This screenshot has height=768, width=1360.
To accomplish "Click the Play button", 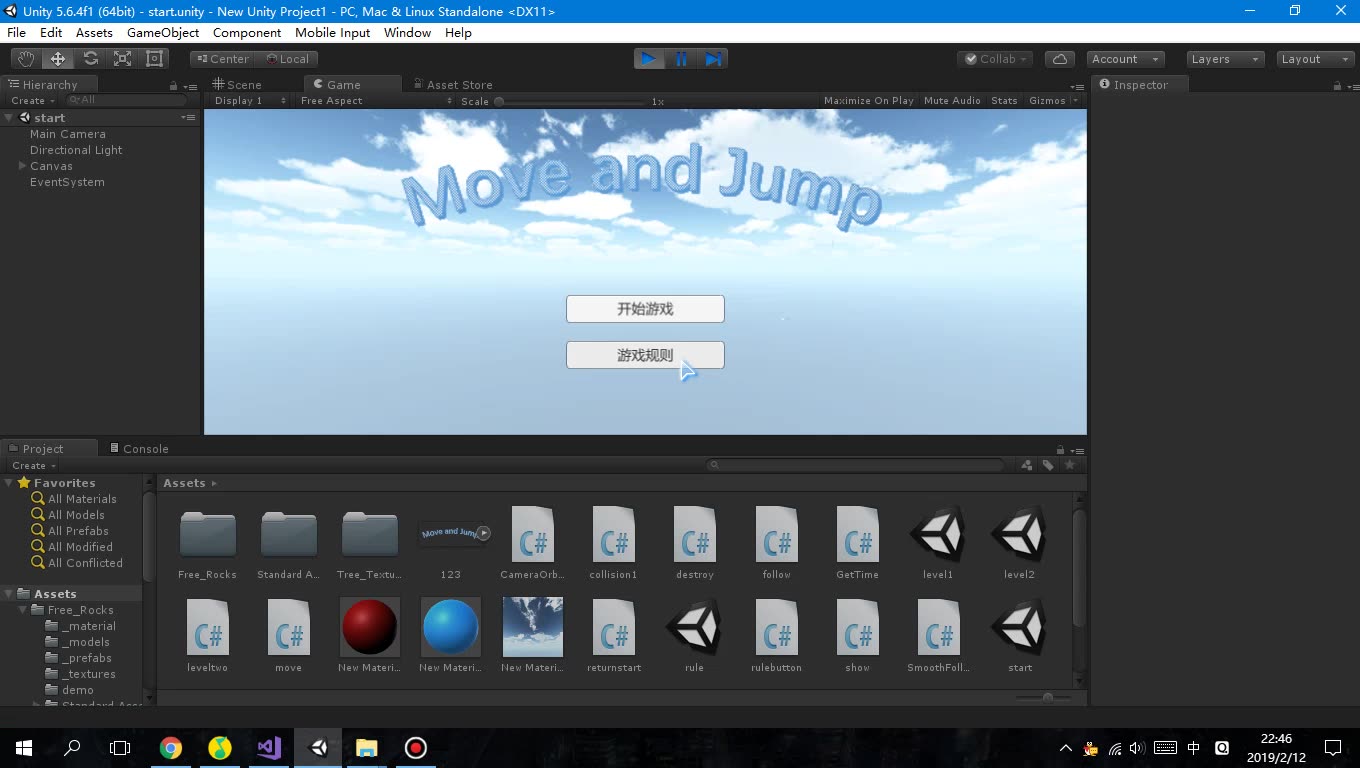I will tap(649, 59).
